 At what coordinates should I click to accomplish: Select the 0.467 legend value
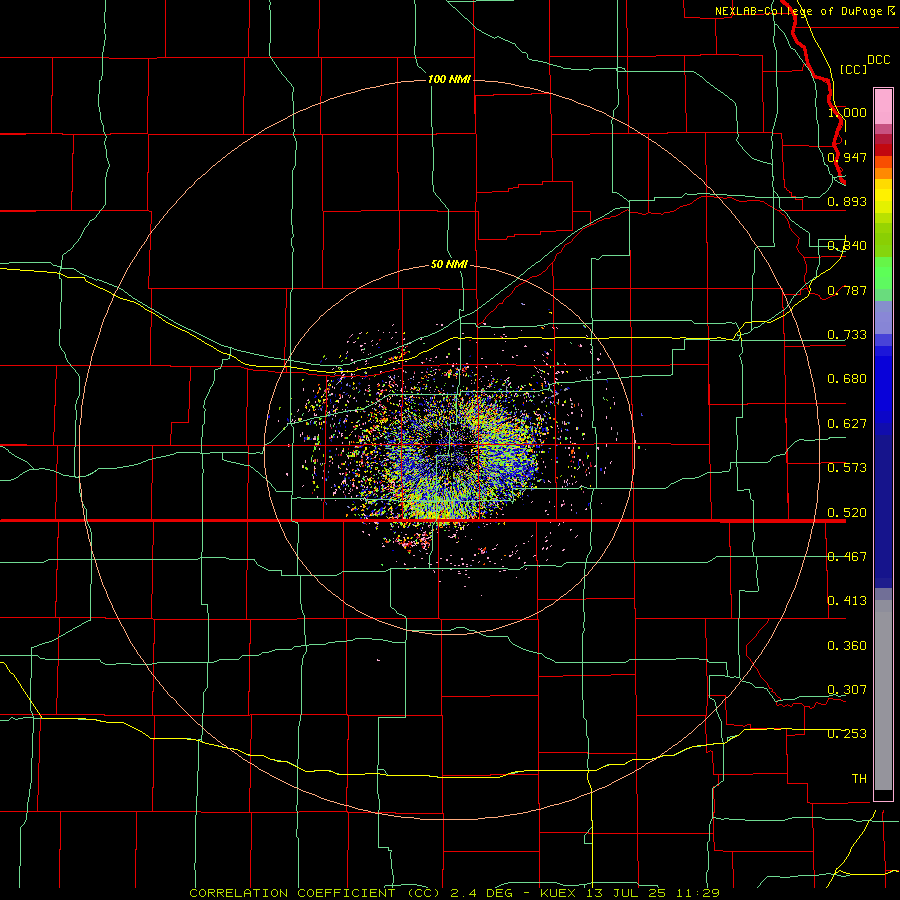point(847,557)
